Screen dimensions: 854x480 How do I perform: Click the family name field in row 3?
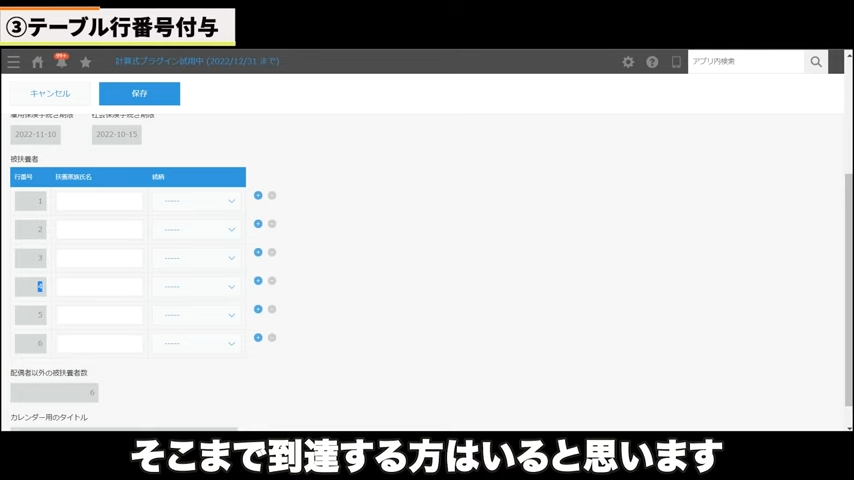point(100,258)
